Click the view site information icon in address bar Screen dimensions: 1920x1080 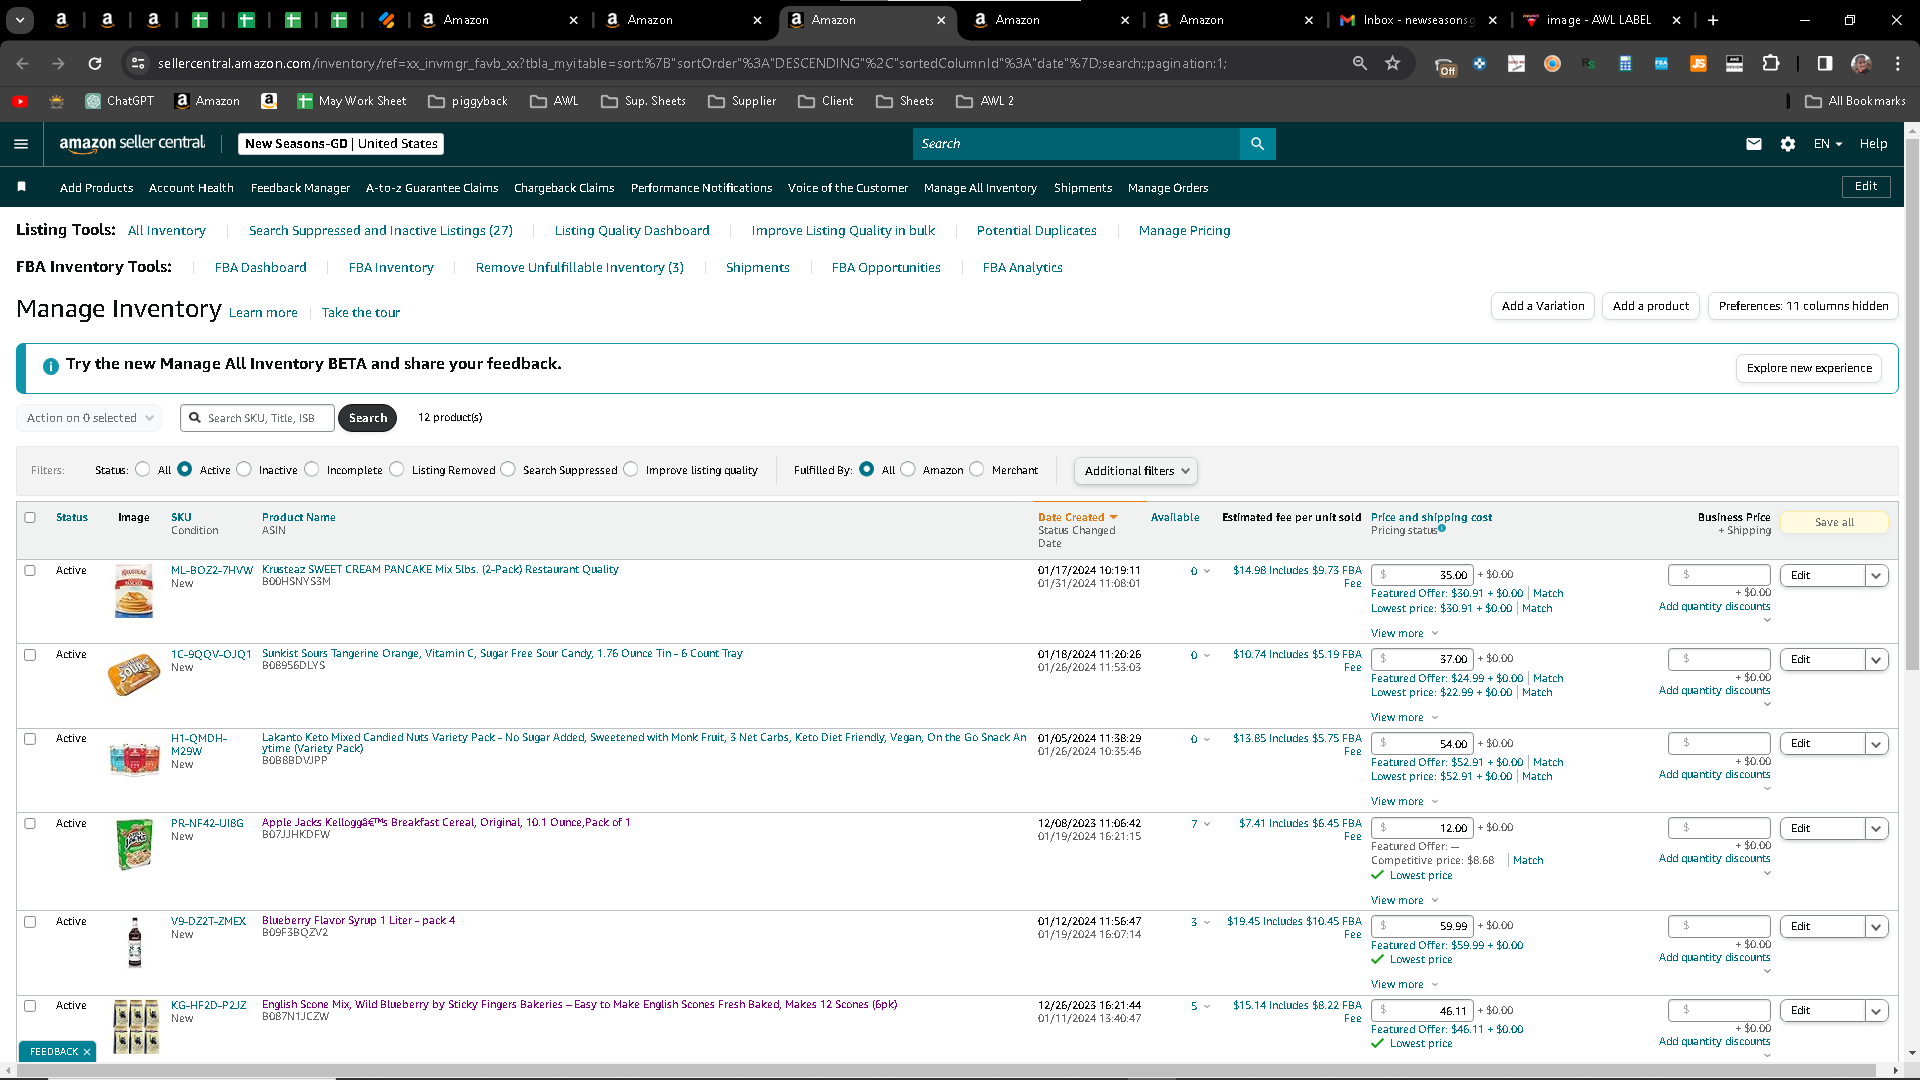pyautogui.click(x=138, y=63)
